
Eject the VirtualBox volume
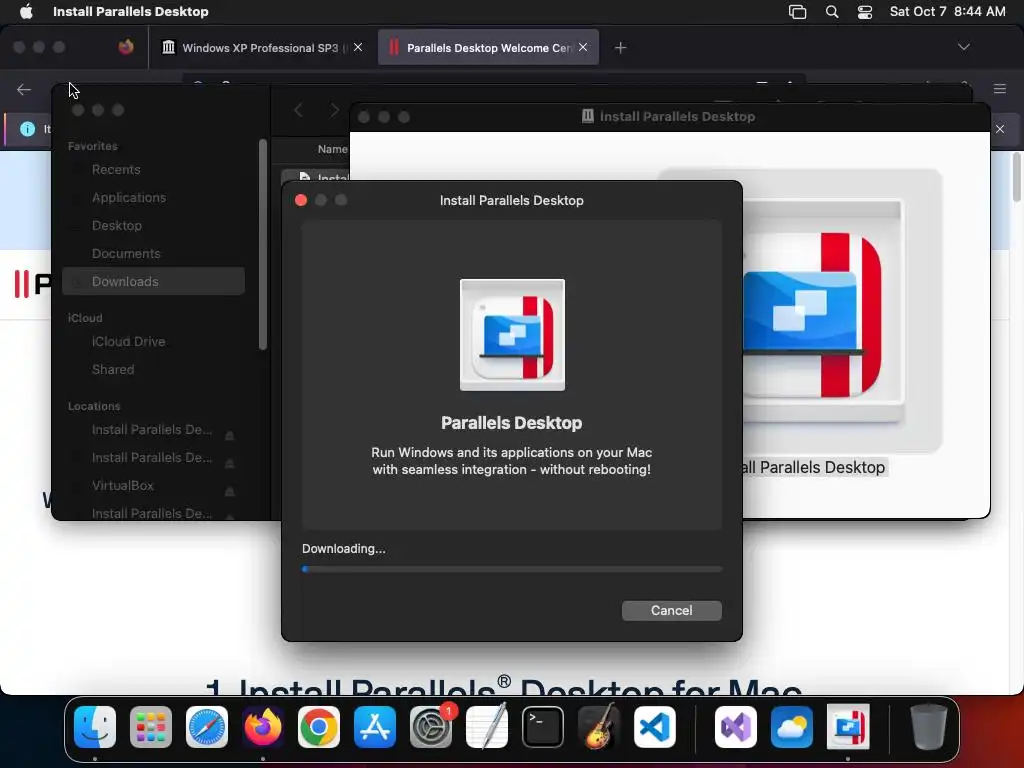(x=230, y=491)
